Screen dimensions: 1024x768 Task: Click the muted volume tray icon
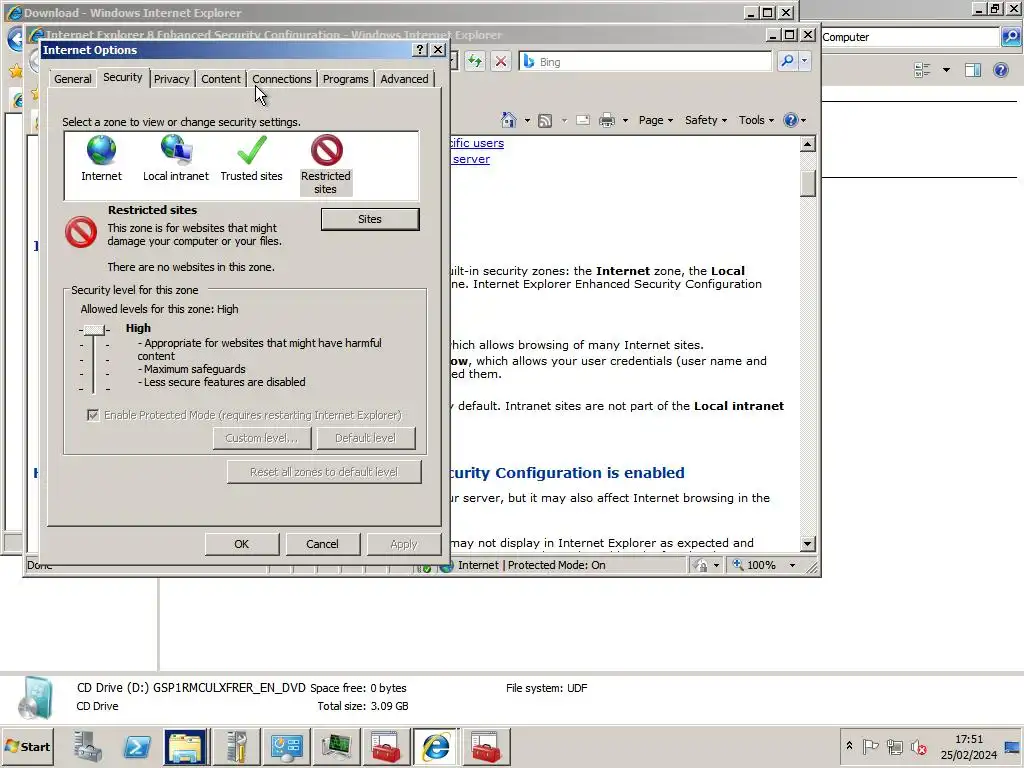(919, 746)
